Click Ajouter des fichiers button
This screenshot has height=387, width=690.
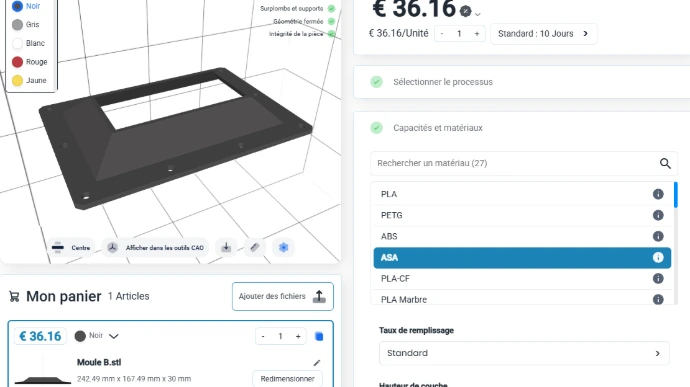[283, 296]
